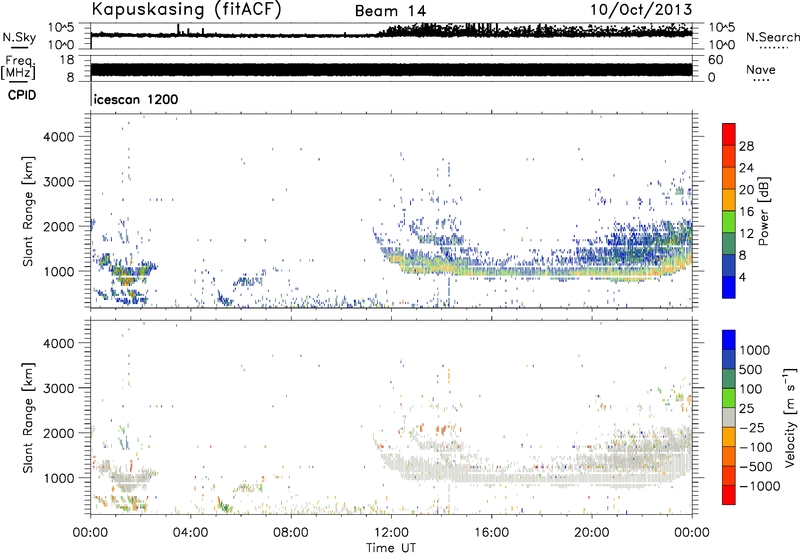Image resolution: width=800 pixels, height=554 pixels.
Task: Click the 'Nave' legend label
Action: tap(761, 69)
